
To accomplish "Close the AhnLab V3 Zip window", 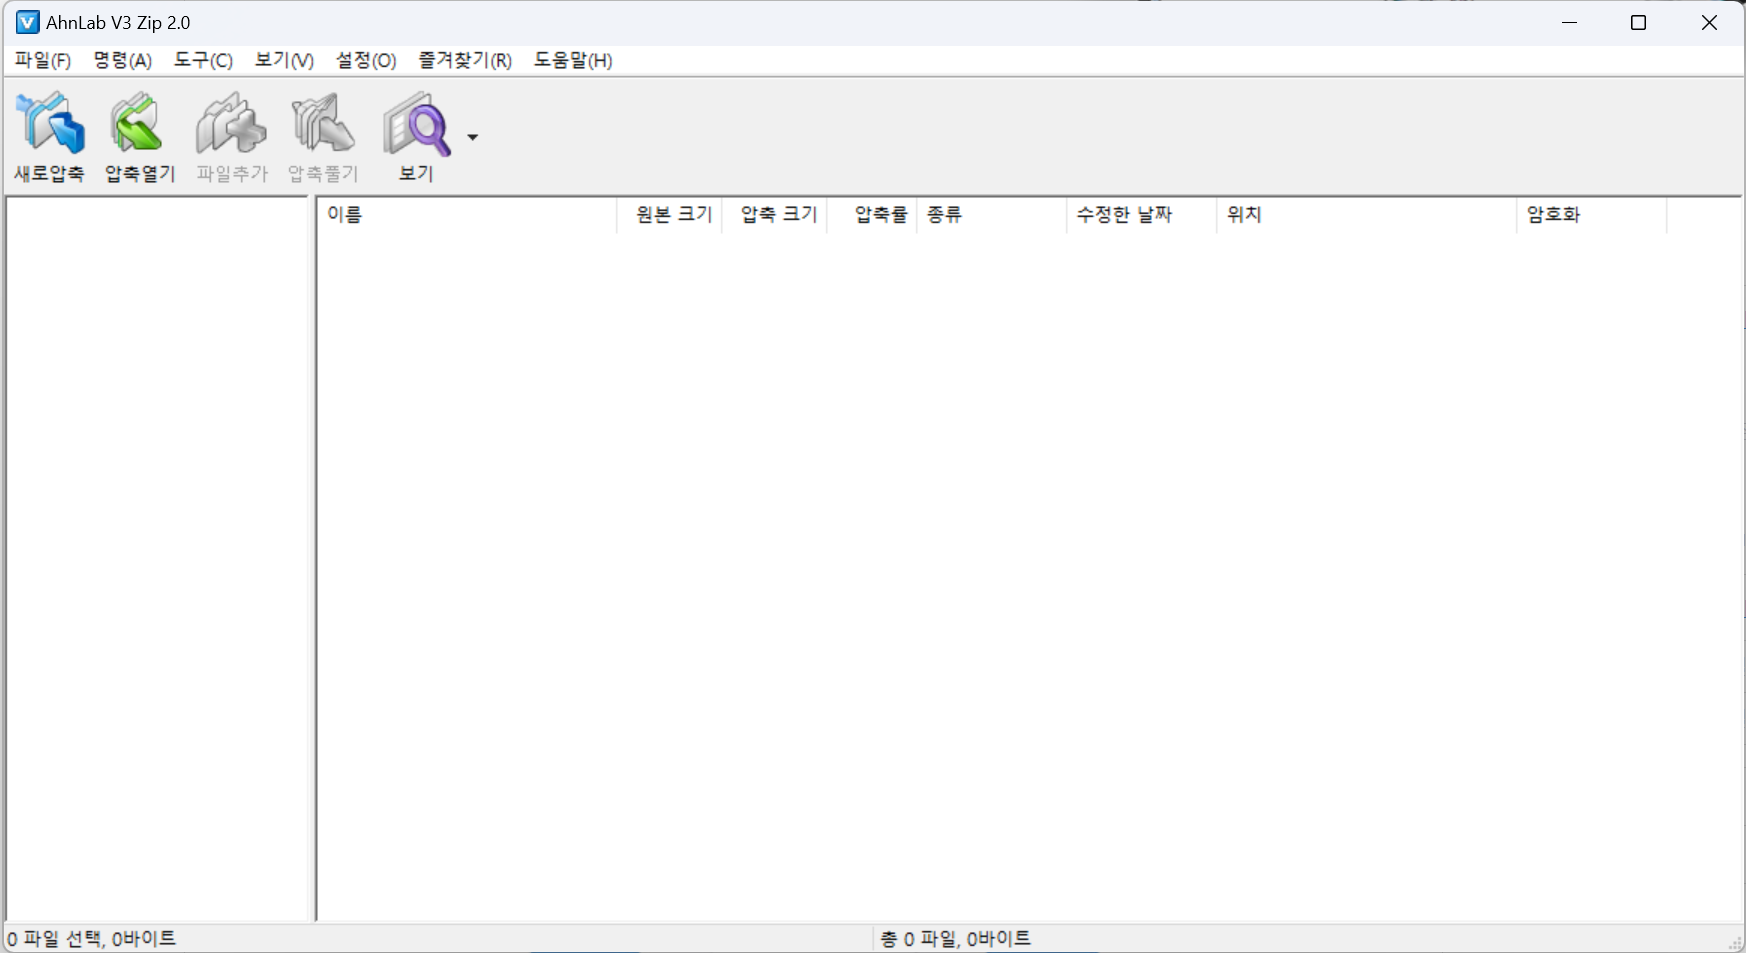I will point(1709,22).
